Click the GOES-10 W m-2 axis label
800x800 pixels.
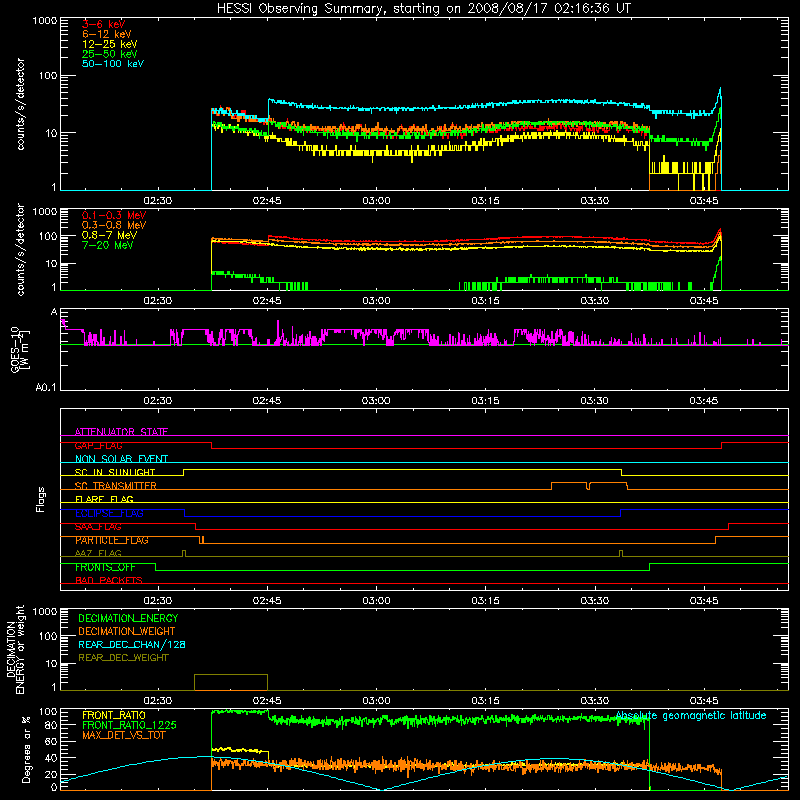pyautogui.click(x=20, y=350)
